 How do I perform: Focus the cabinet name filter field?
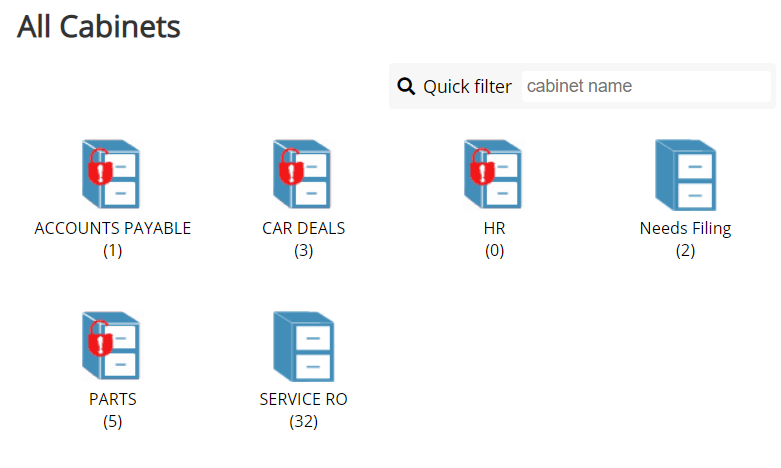645,87
